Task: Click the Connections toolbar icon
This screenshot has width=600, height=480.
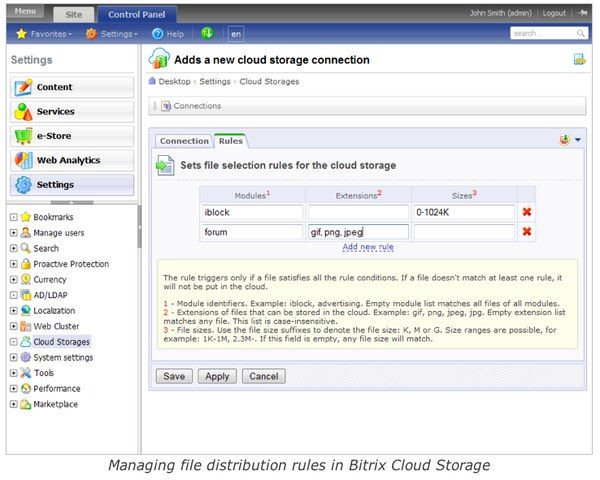Action: [165, 106]
